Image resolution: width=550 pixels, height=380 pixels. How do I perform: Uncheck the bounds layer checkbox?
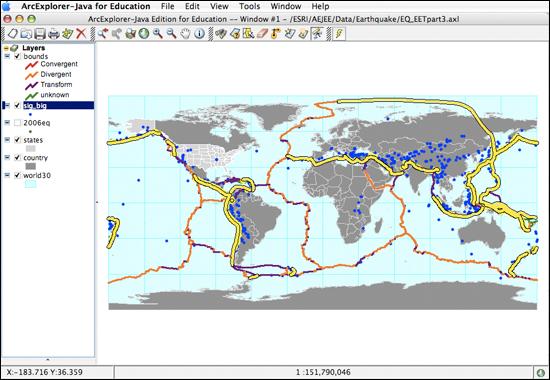click(17, 56)
